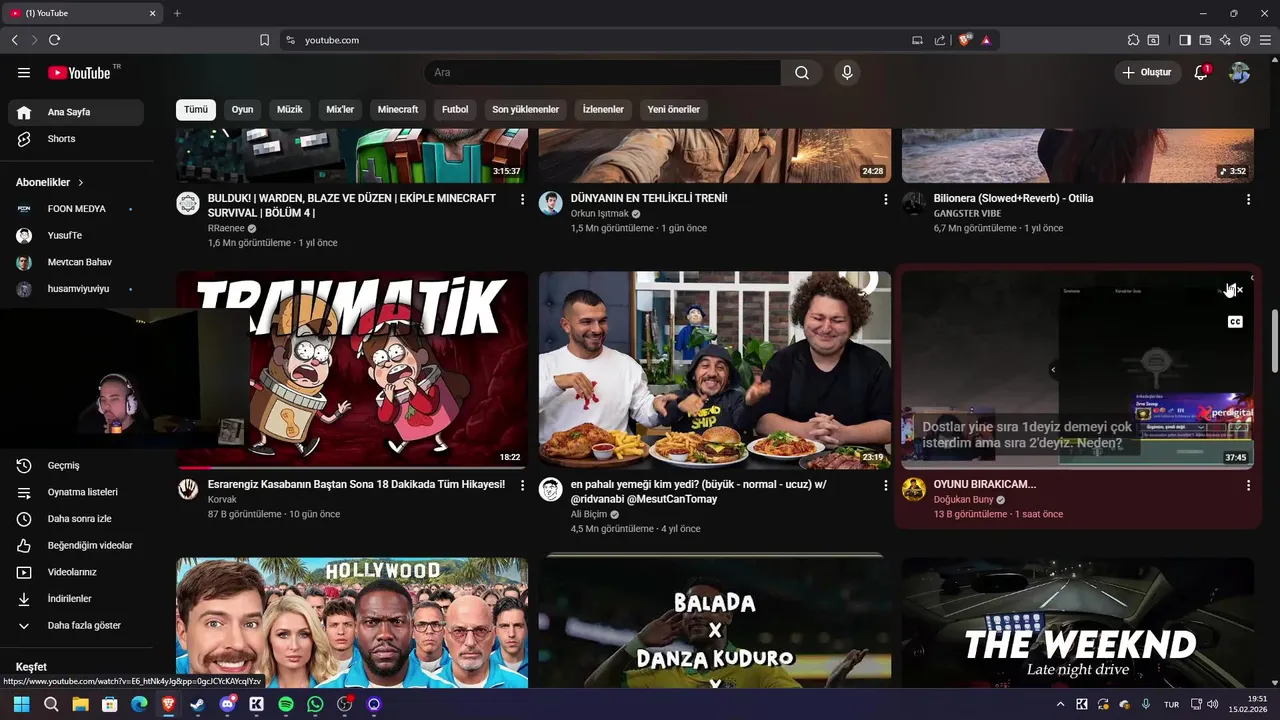
Task: Open options for BULDUK Minecraft video
Action: (522, 200)
